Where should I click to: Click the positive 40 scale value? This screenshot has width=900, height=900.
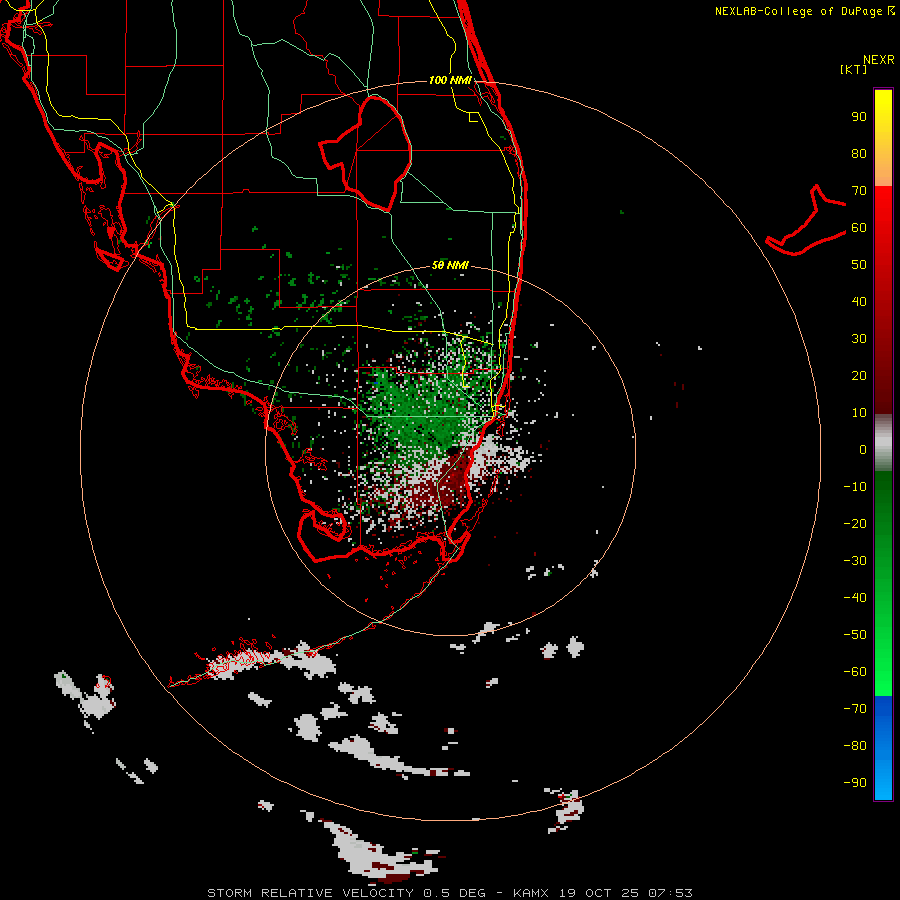[x=859, y=302]
